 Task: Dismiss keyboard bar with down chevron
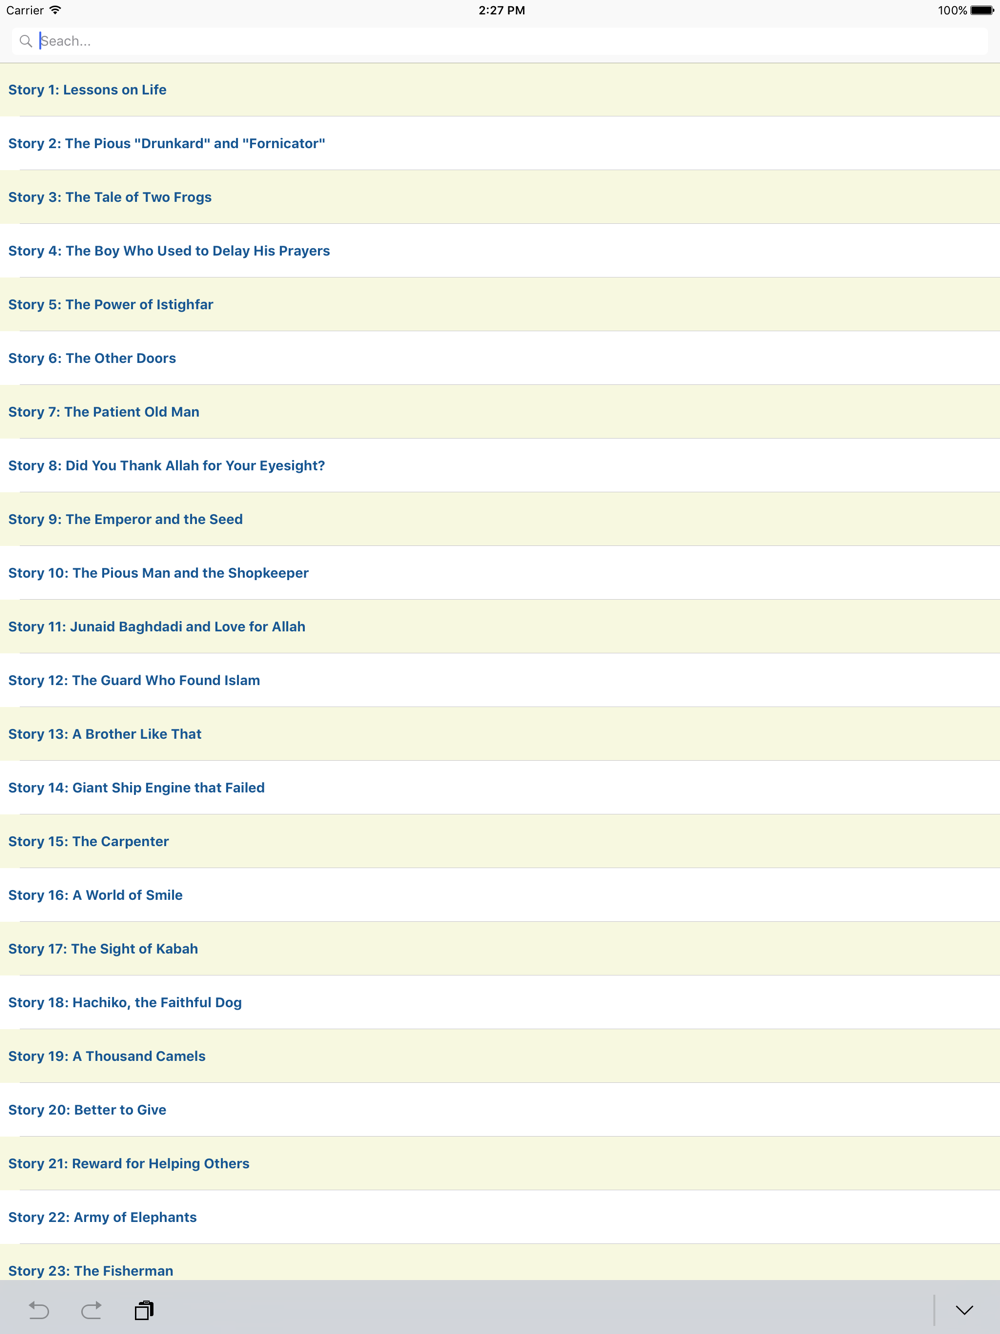pyautogui.click(x=964, y=1310)
